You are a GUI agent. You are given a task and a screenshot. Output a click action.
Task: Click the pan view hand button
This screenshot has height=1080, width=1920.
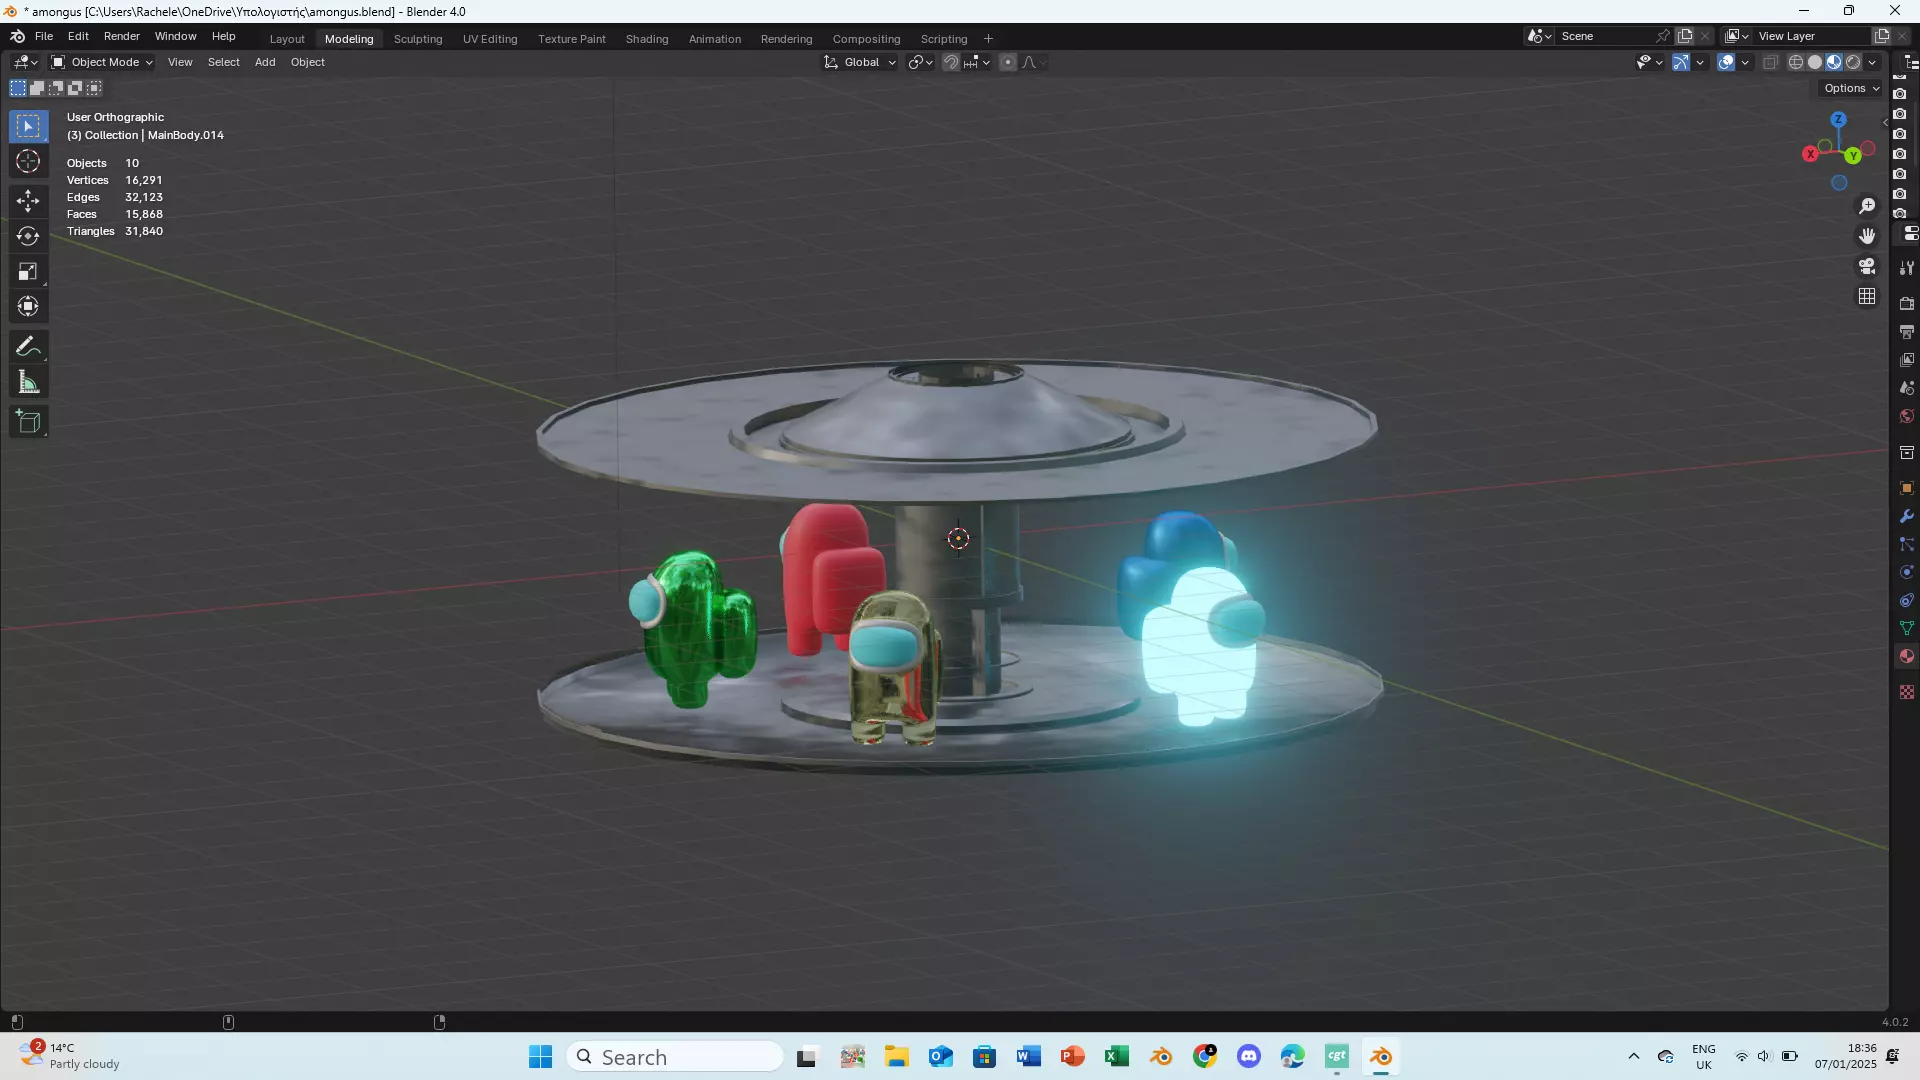[1867, 236]
